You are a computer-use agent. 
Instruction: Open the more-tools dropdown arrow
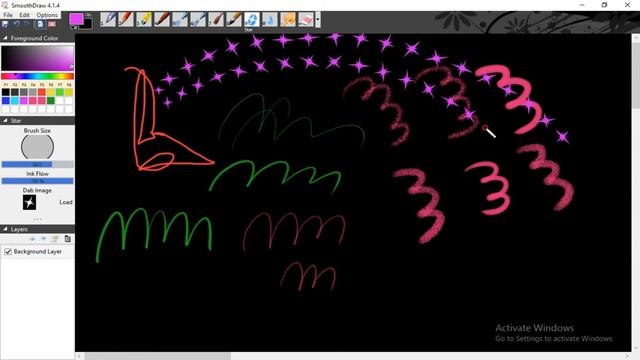[318, 19]
